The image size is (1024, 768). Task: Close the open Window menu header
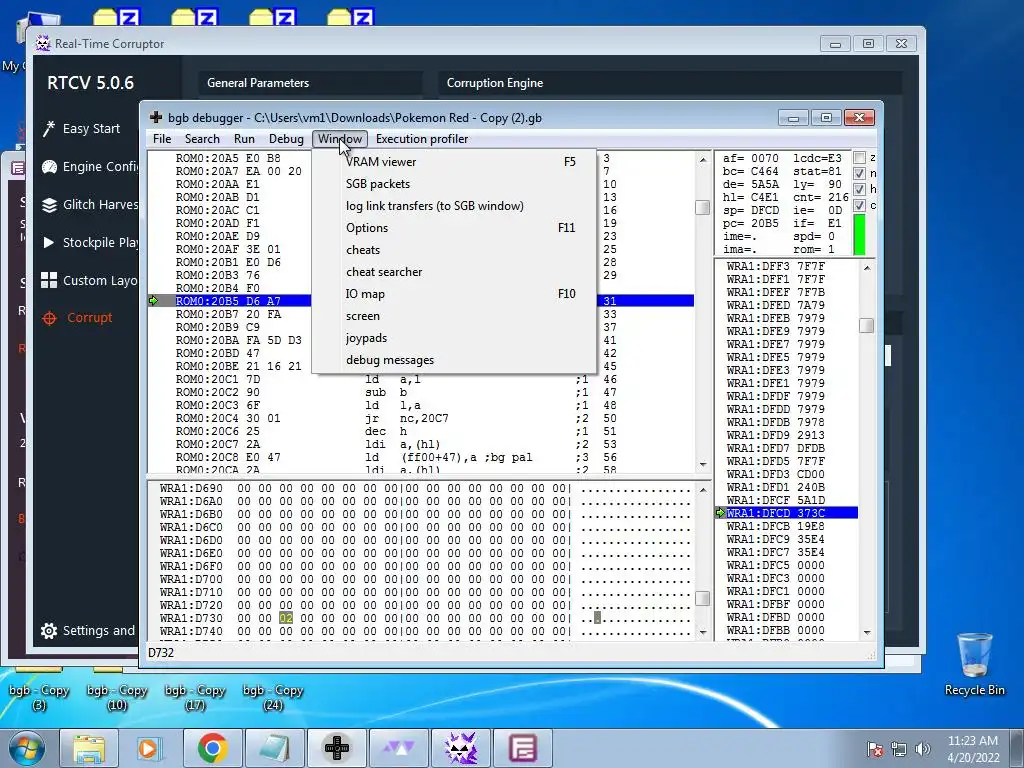(340, 138)
